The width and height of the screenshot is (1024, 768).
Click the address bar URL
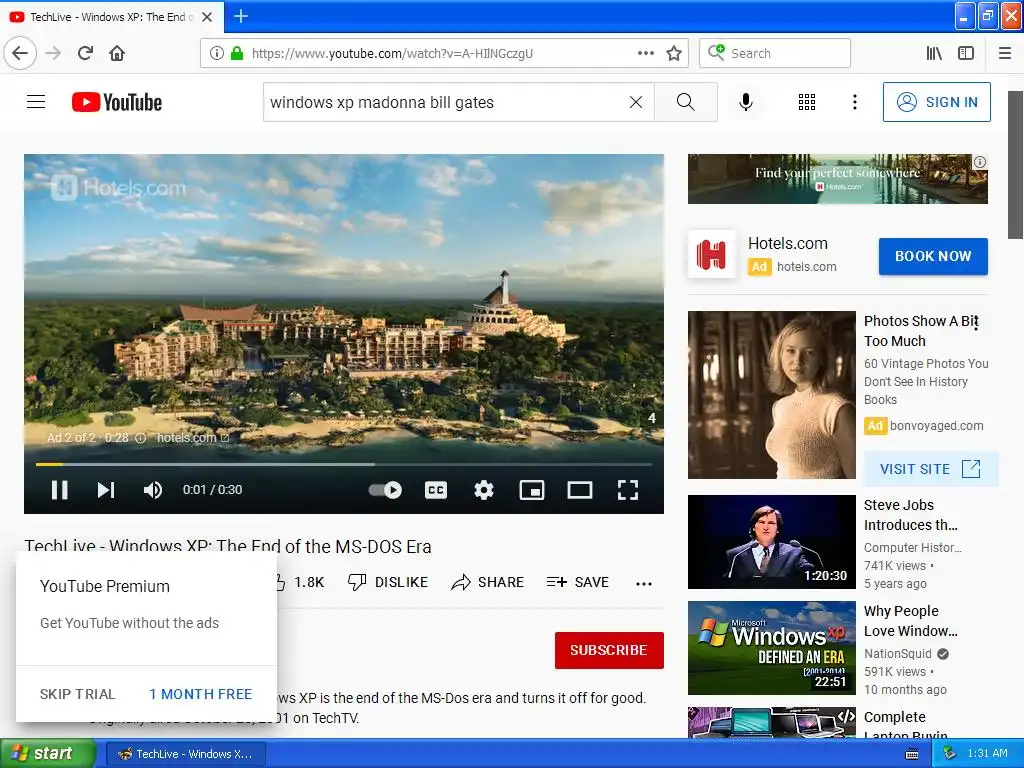click(x=392, y=53)
